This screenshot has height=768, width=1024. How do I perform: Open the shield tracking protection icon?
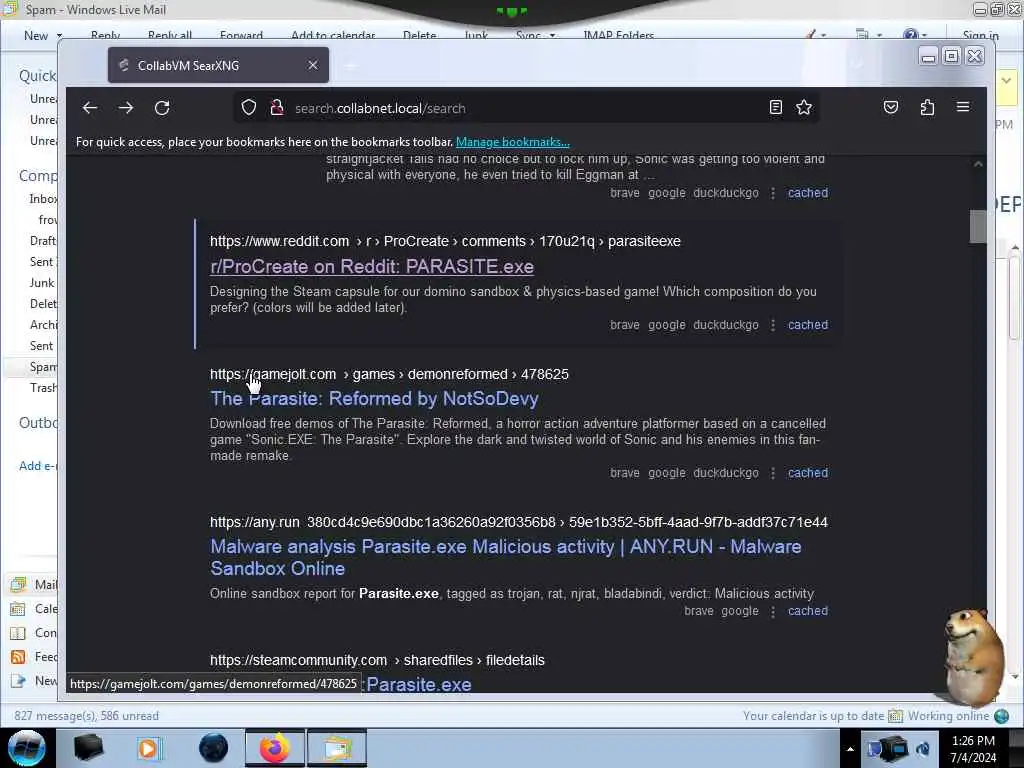tap(249, 108)
